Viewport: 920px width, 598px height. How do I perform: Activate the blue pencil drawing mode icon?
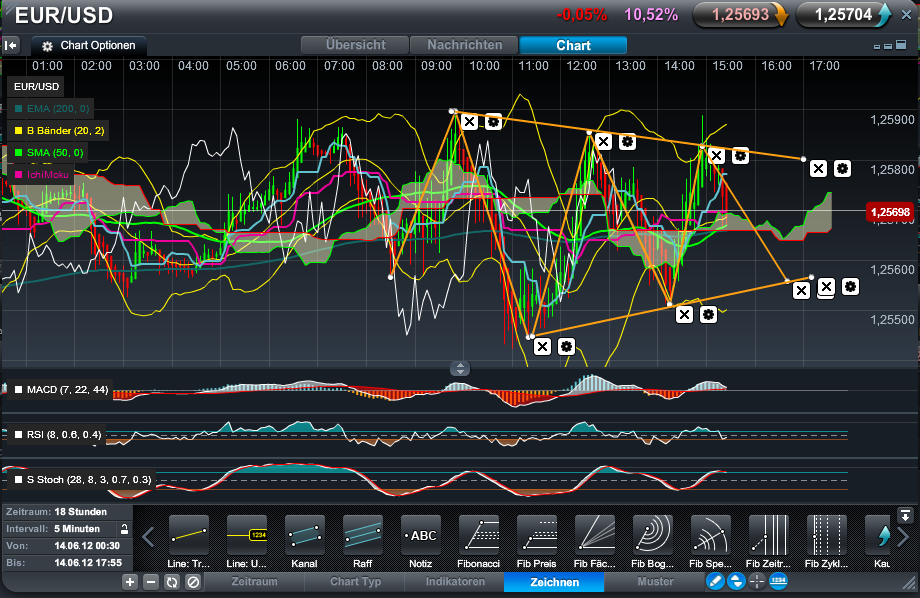coord(715,582)
